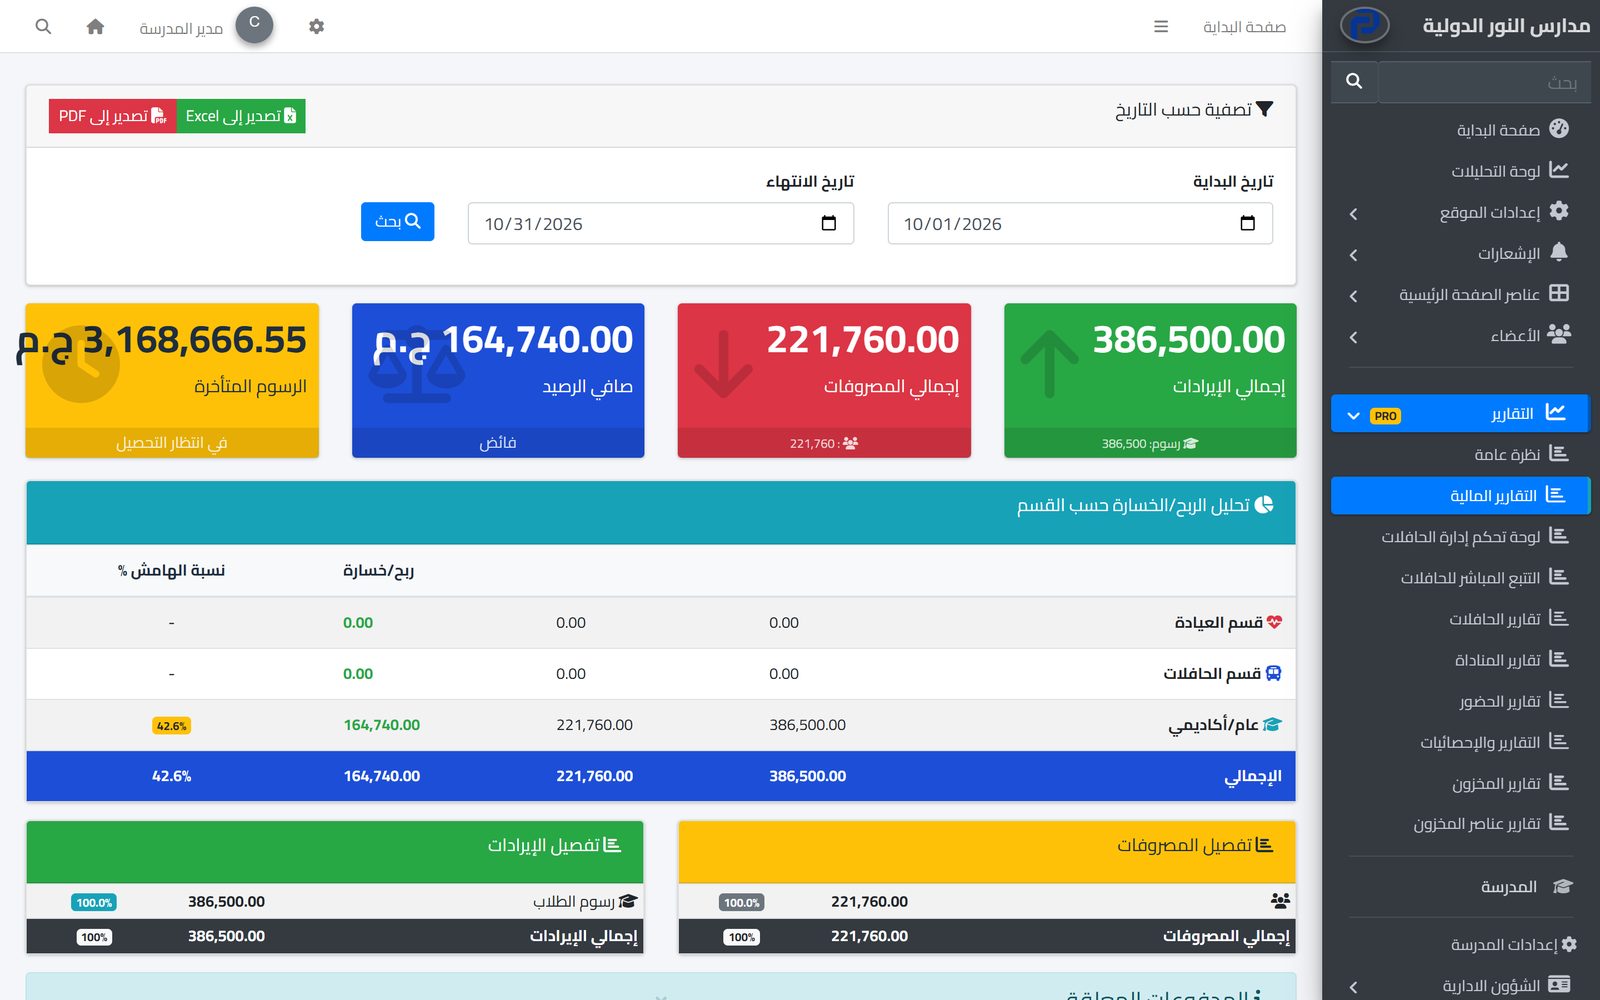
Task: Click the تفصيل الإيرادات panel header
Action: (x=335, y=852)
